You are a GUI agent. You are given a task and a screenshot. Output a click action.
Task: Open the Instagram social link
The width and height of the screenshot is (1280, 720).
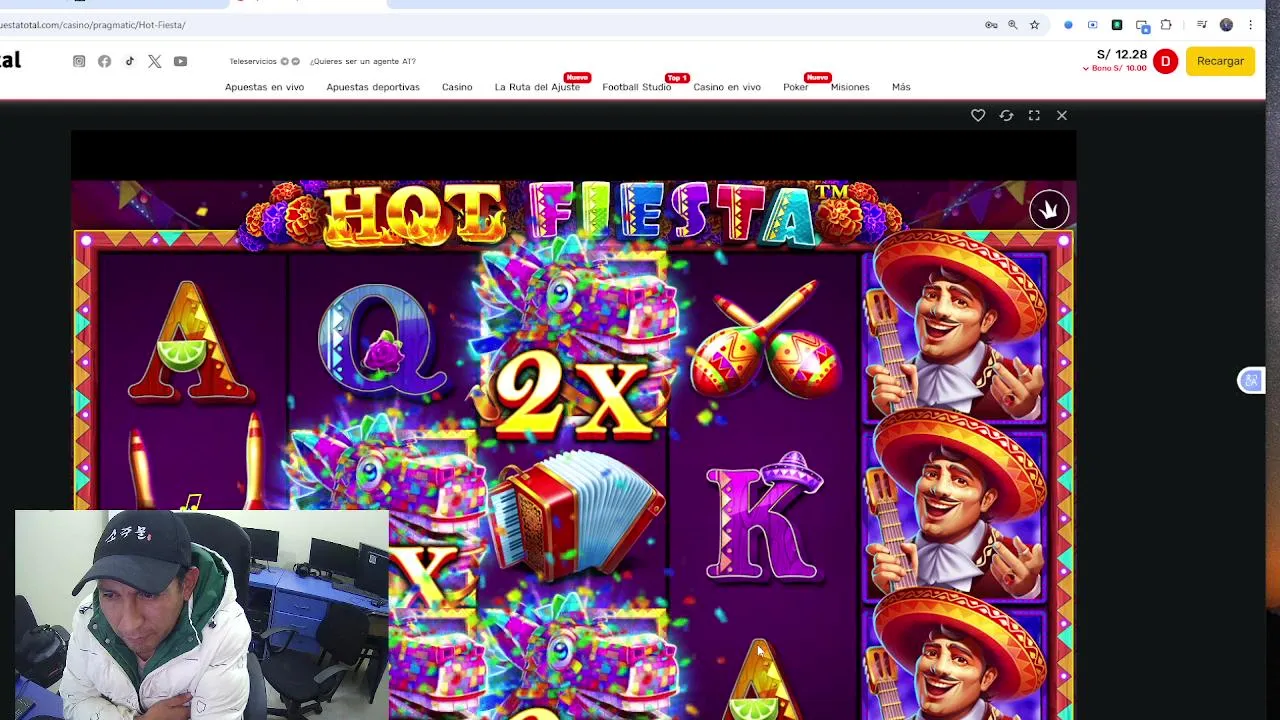[79, 61]
